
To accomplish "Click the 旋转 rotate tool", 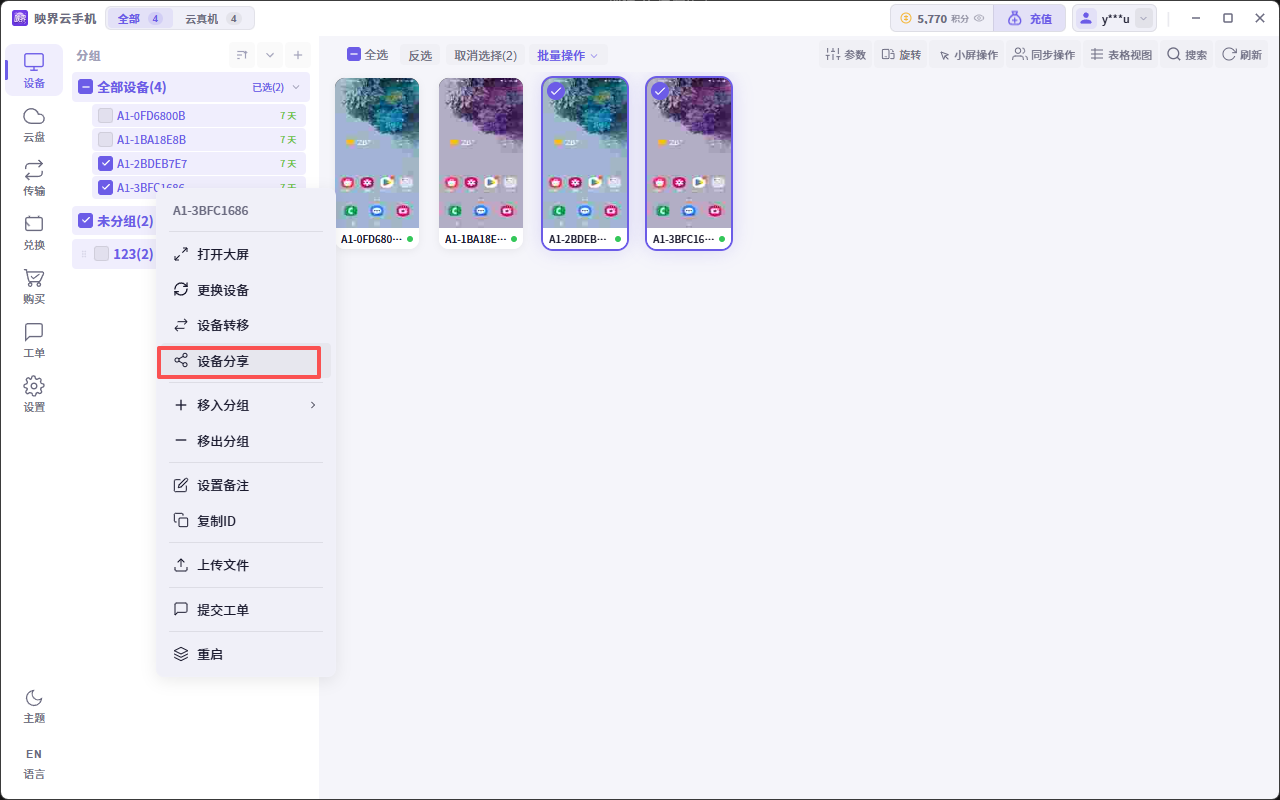I will tap(901, 55).
